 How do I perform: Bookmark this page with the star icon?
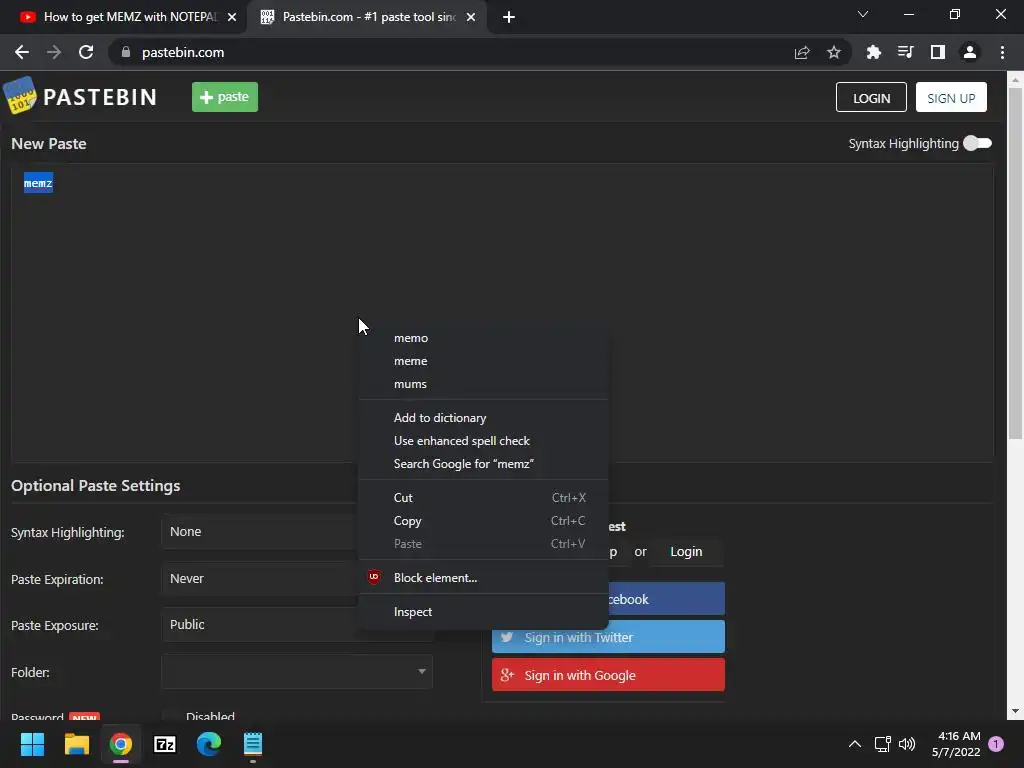coord(834,52)
